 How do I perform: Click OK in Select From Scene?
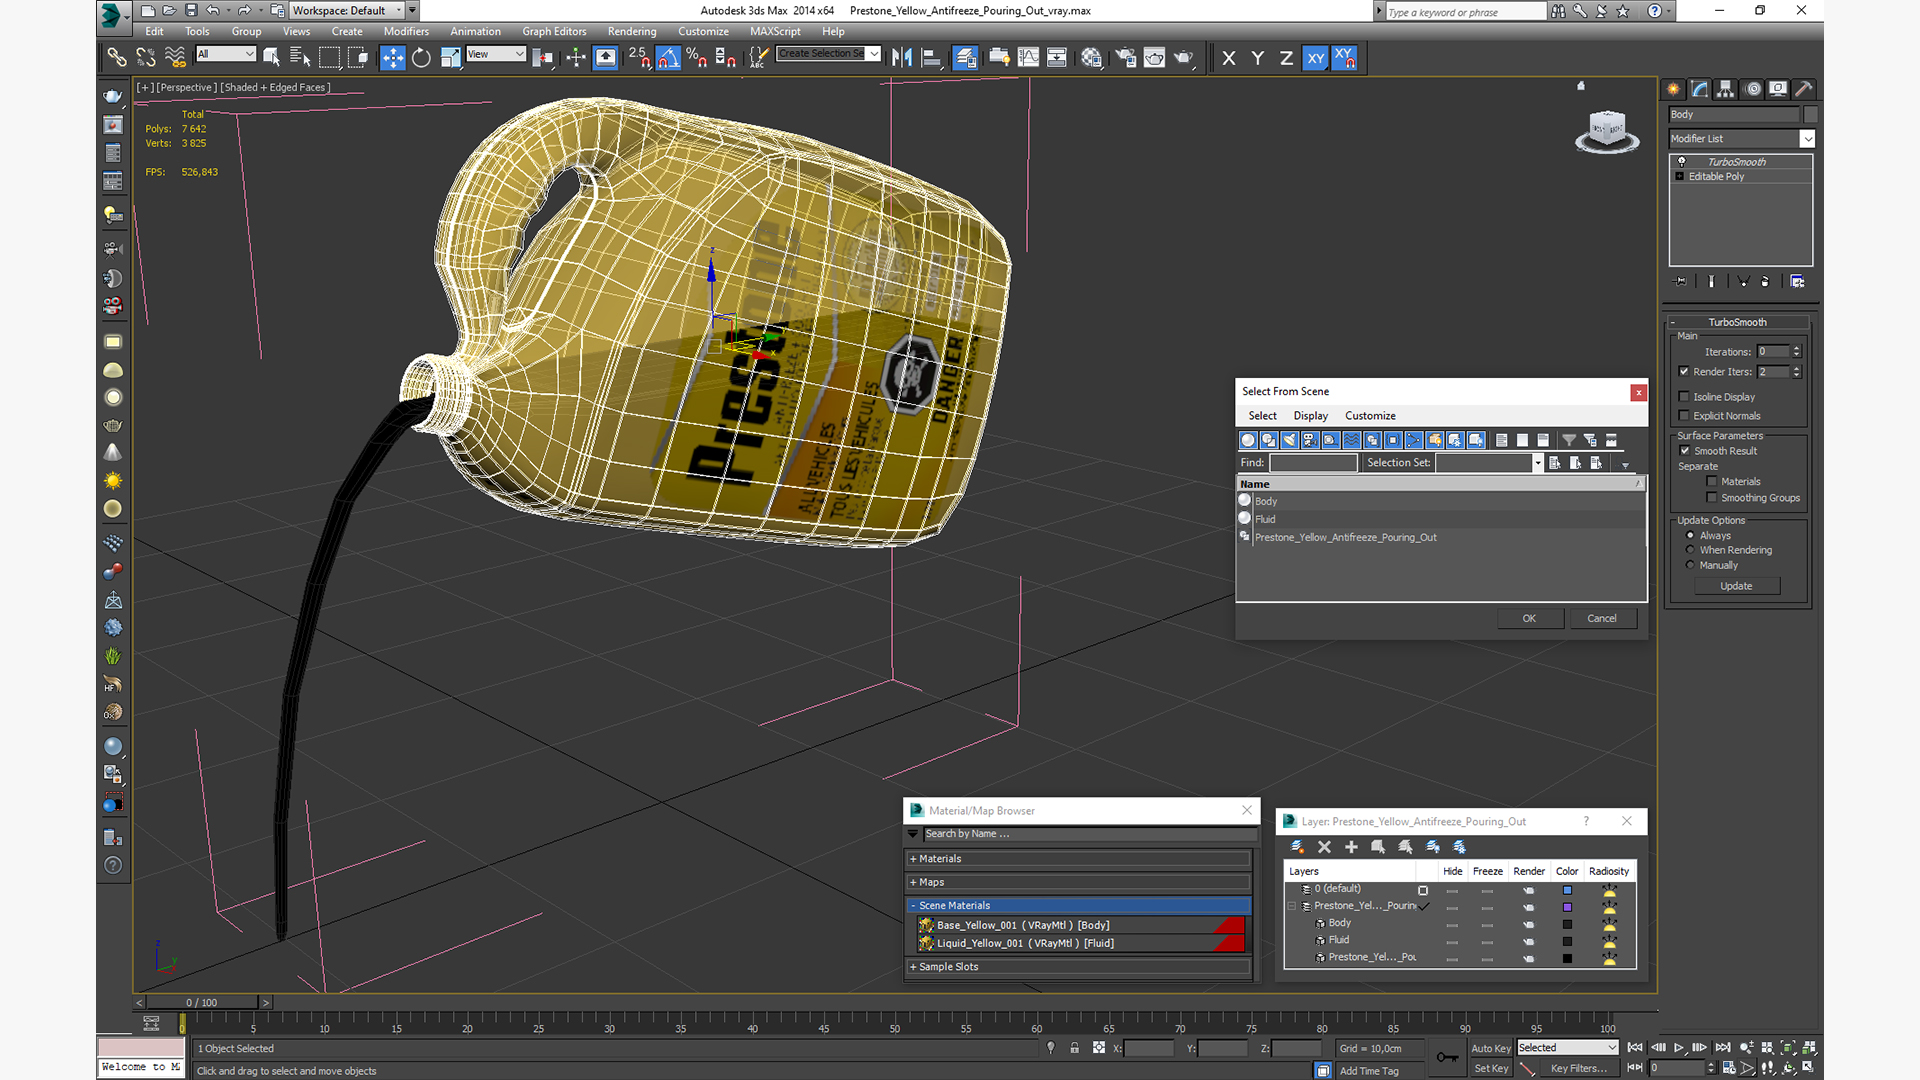pyautogui.click(x=1529, y=618)
